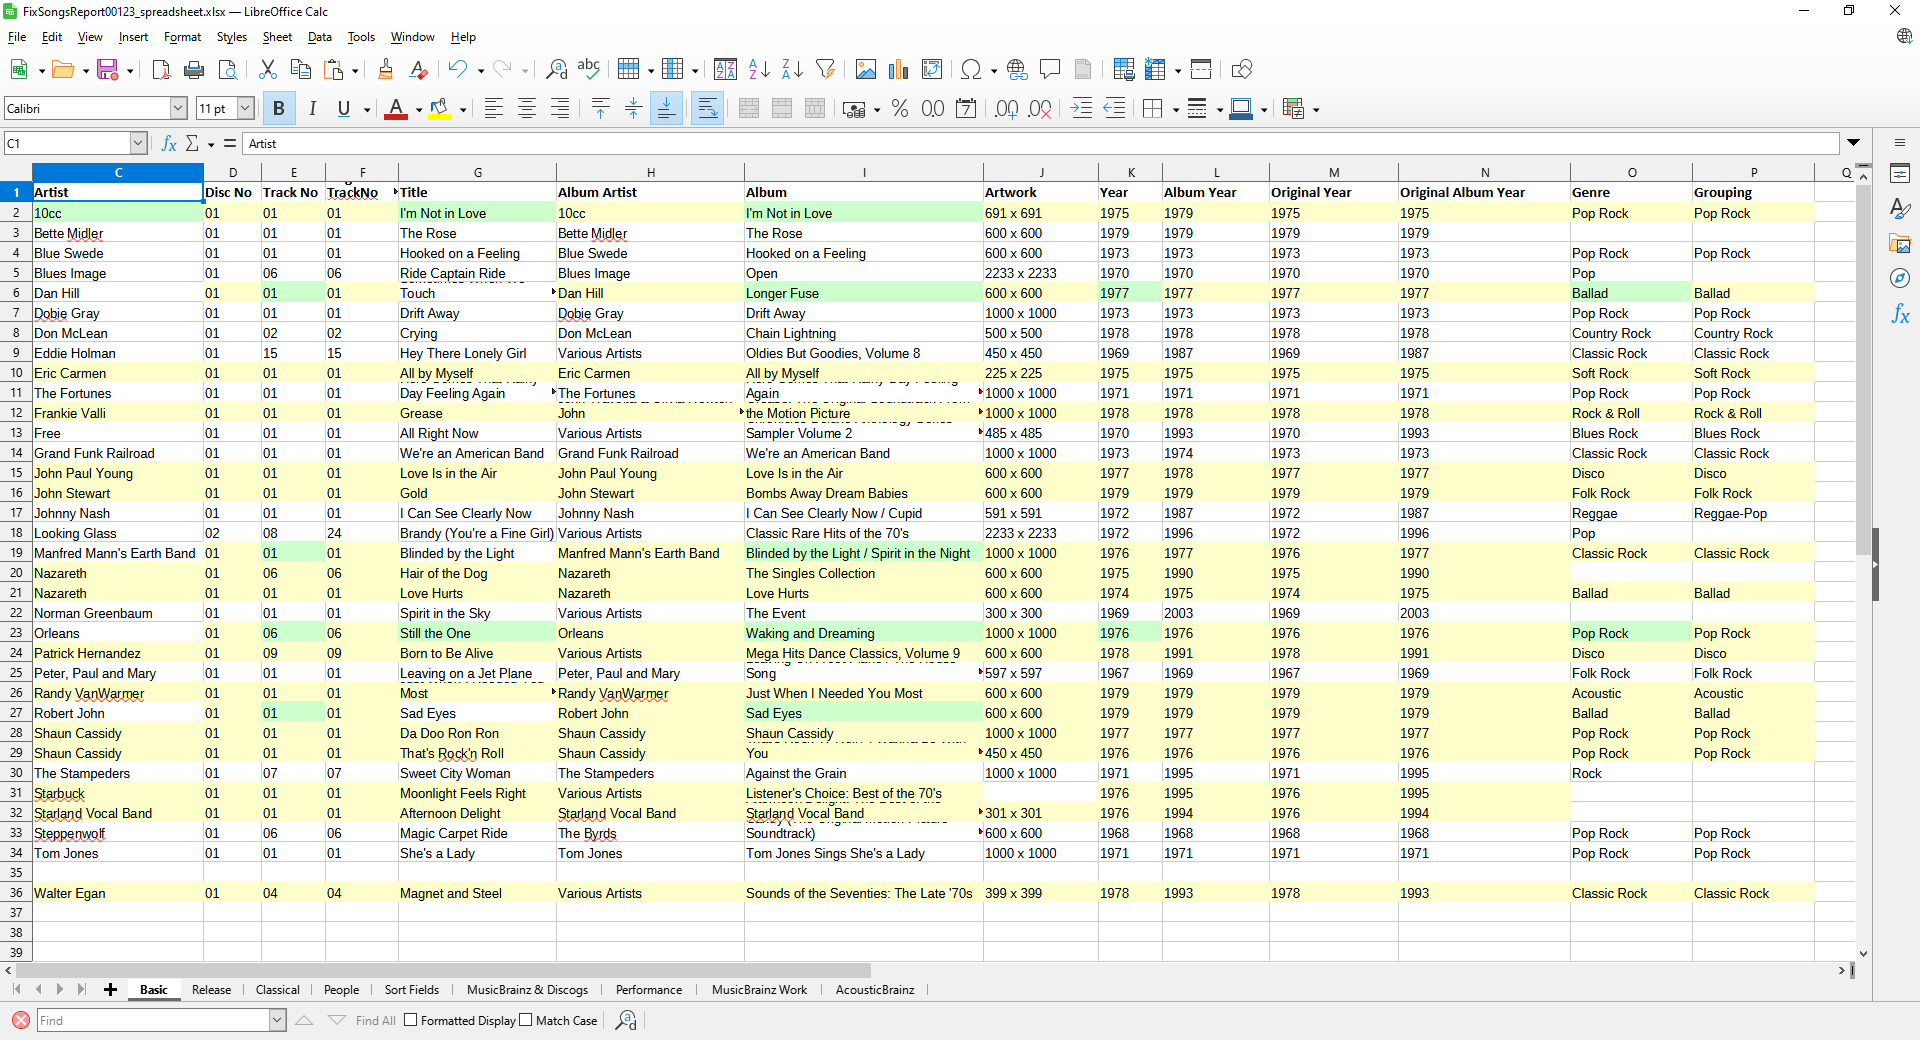Add new sheet plus button
The height and width of the screenshot is (1040, 1920).
coord(110,990)
